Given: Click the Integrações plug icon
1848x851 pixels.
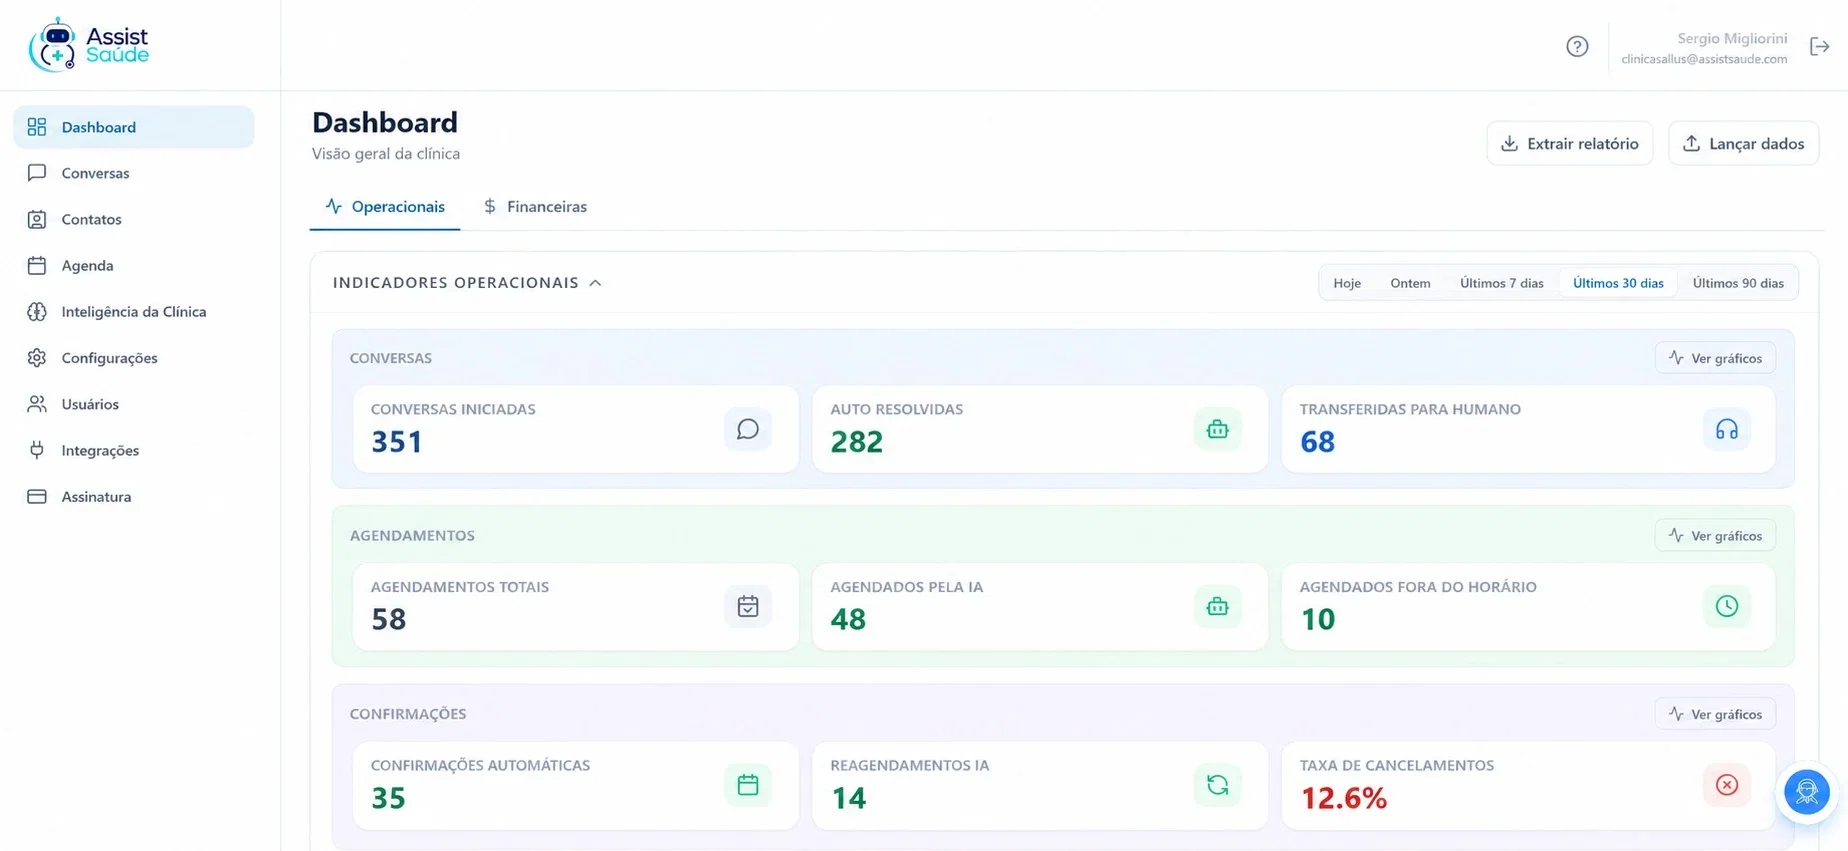Looking at the screenshot, I should (37, 450).
